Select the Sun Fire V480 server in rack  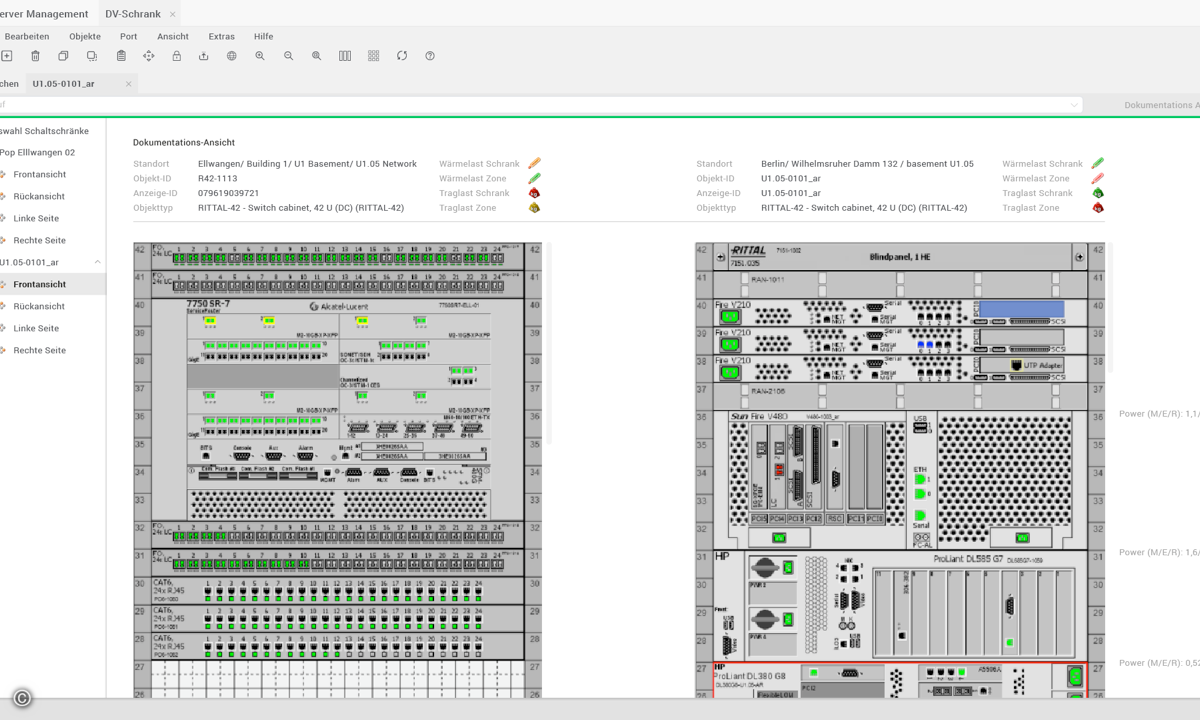click(899, 480)
